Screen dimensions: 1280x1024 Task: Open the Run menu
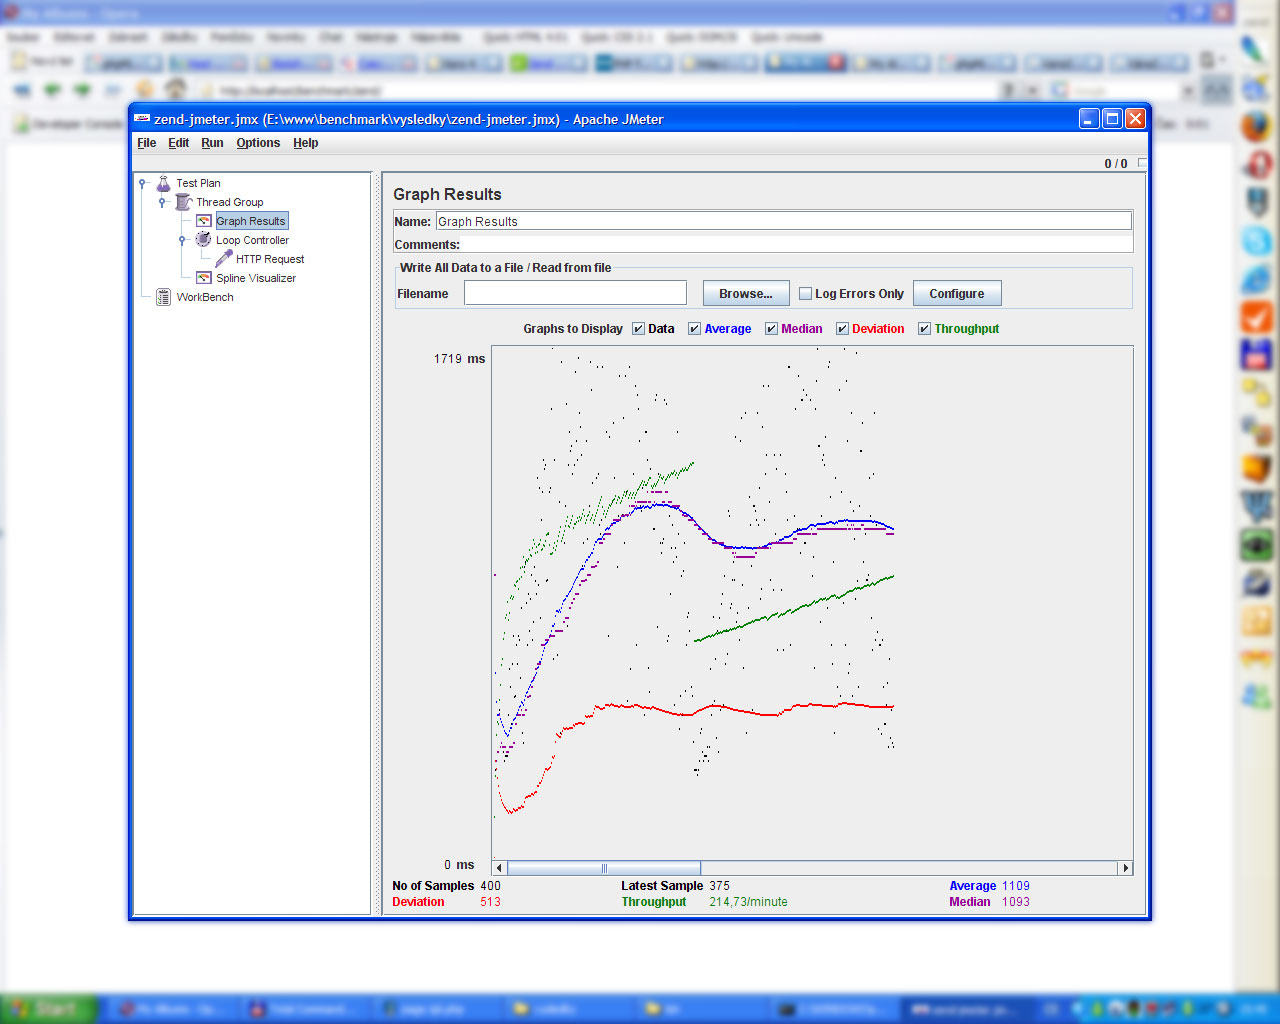[212, 143]
